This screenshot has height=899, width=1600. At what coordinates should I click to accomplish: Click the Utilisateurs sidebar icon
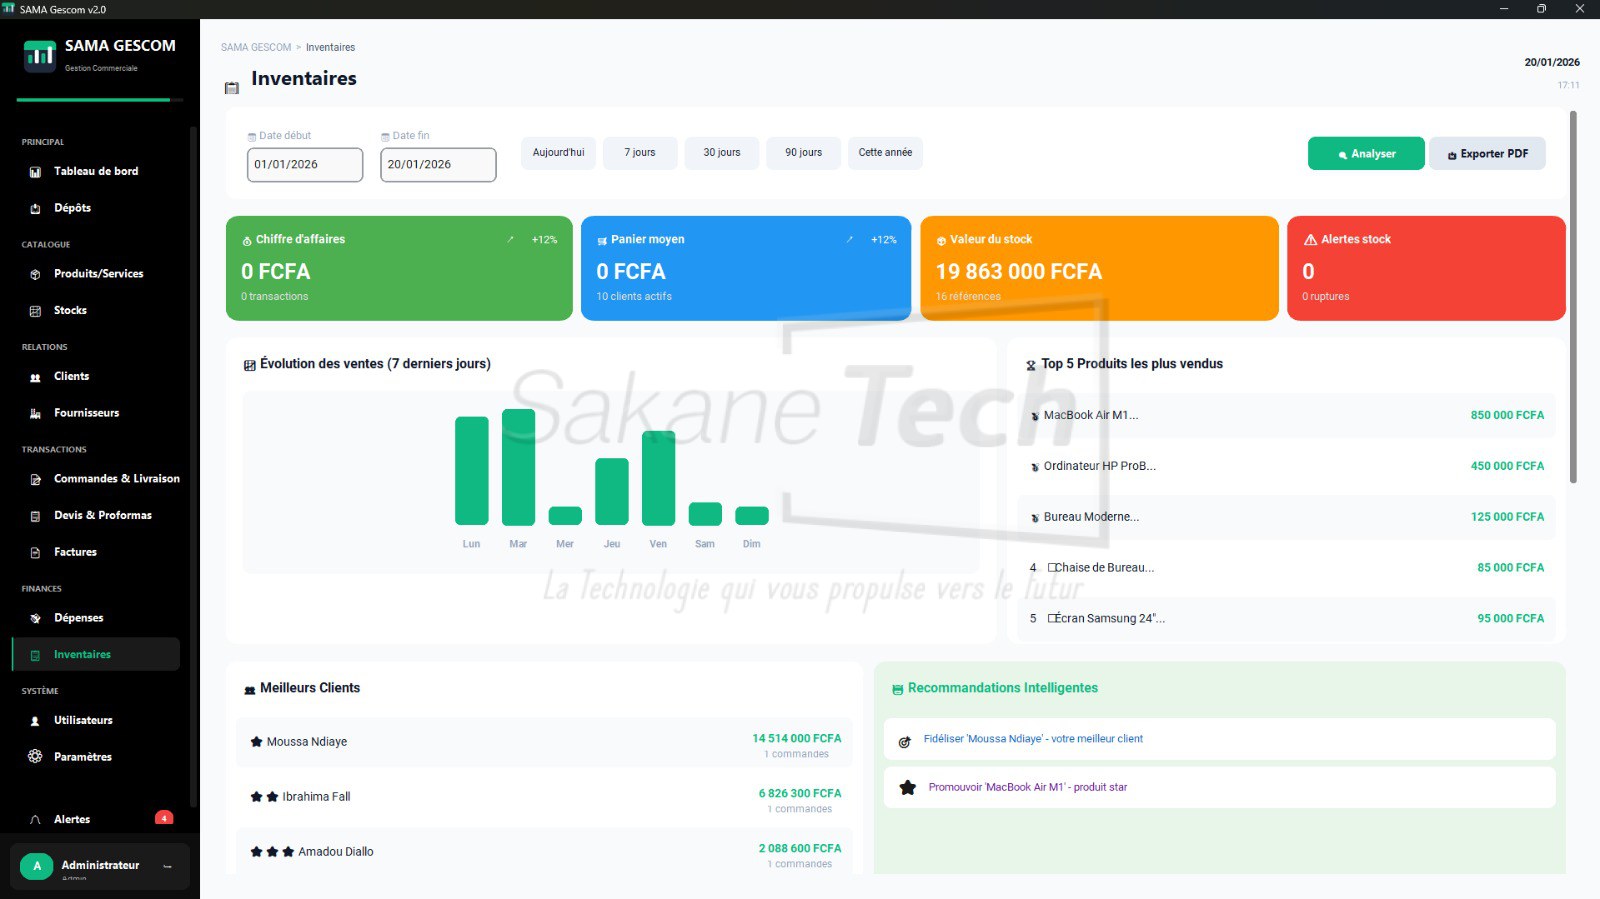[35, 721]
